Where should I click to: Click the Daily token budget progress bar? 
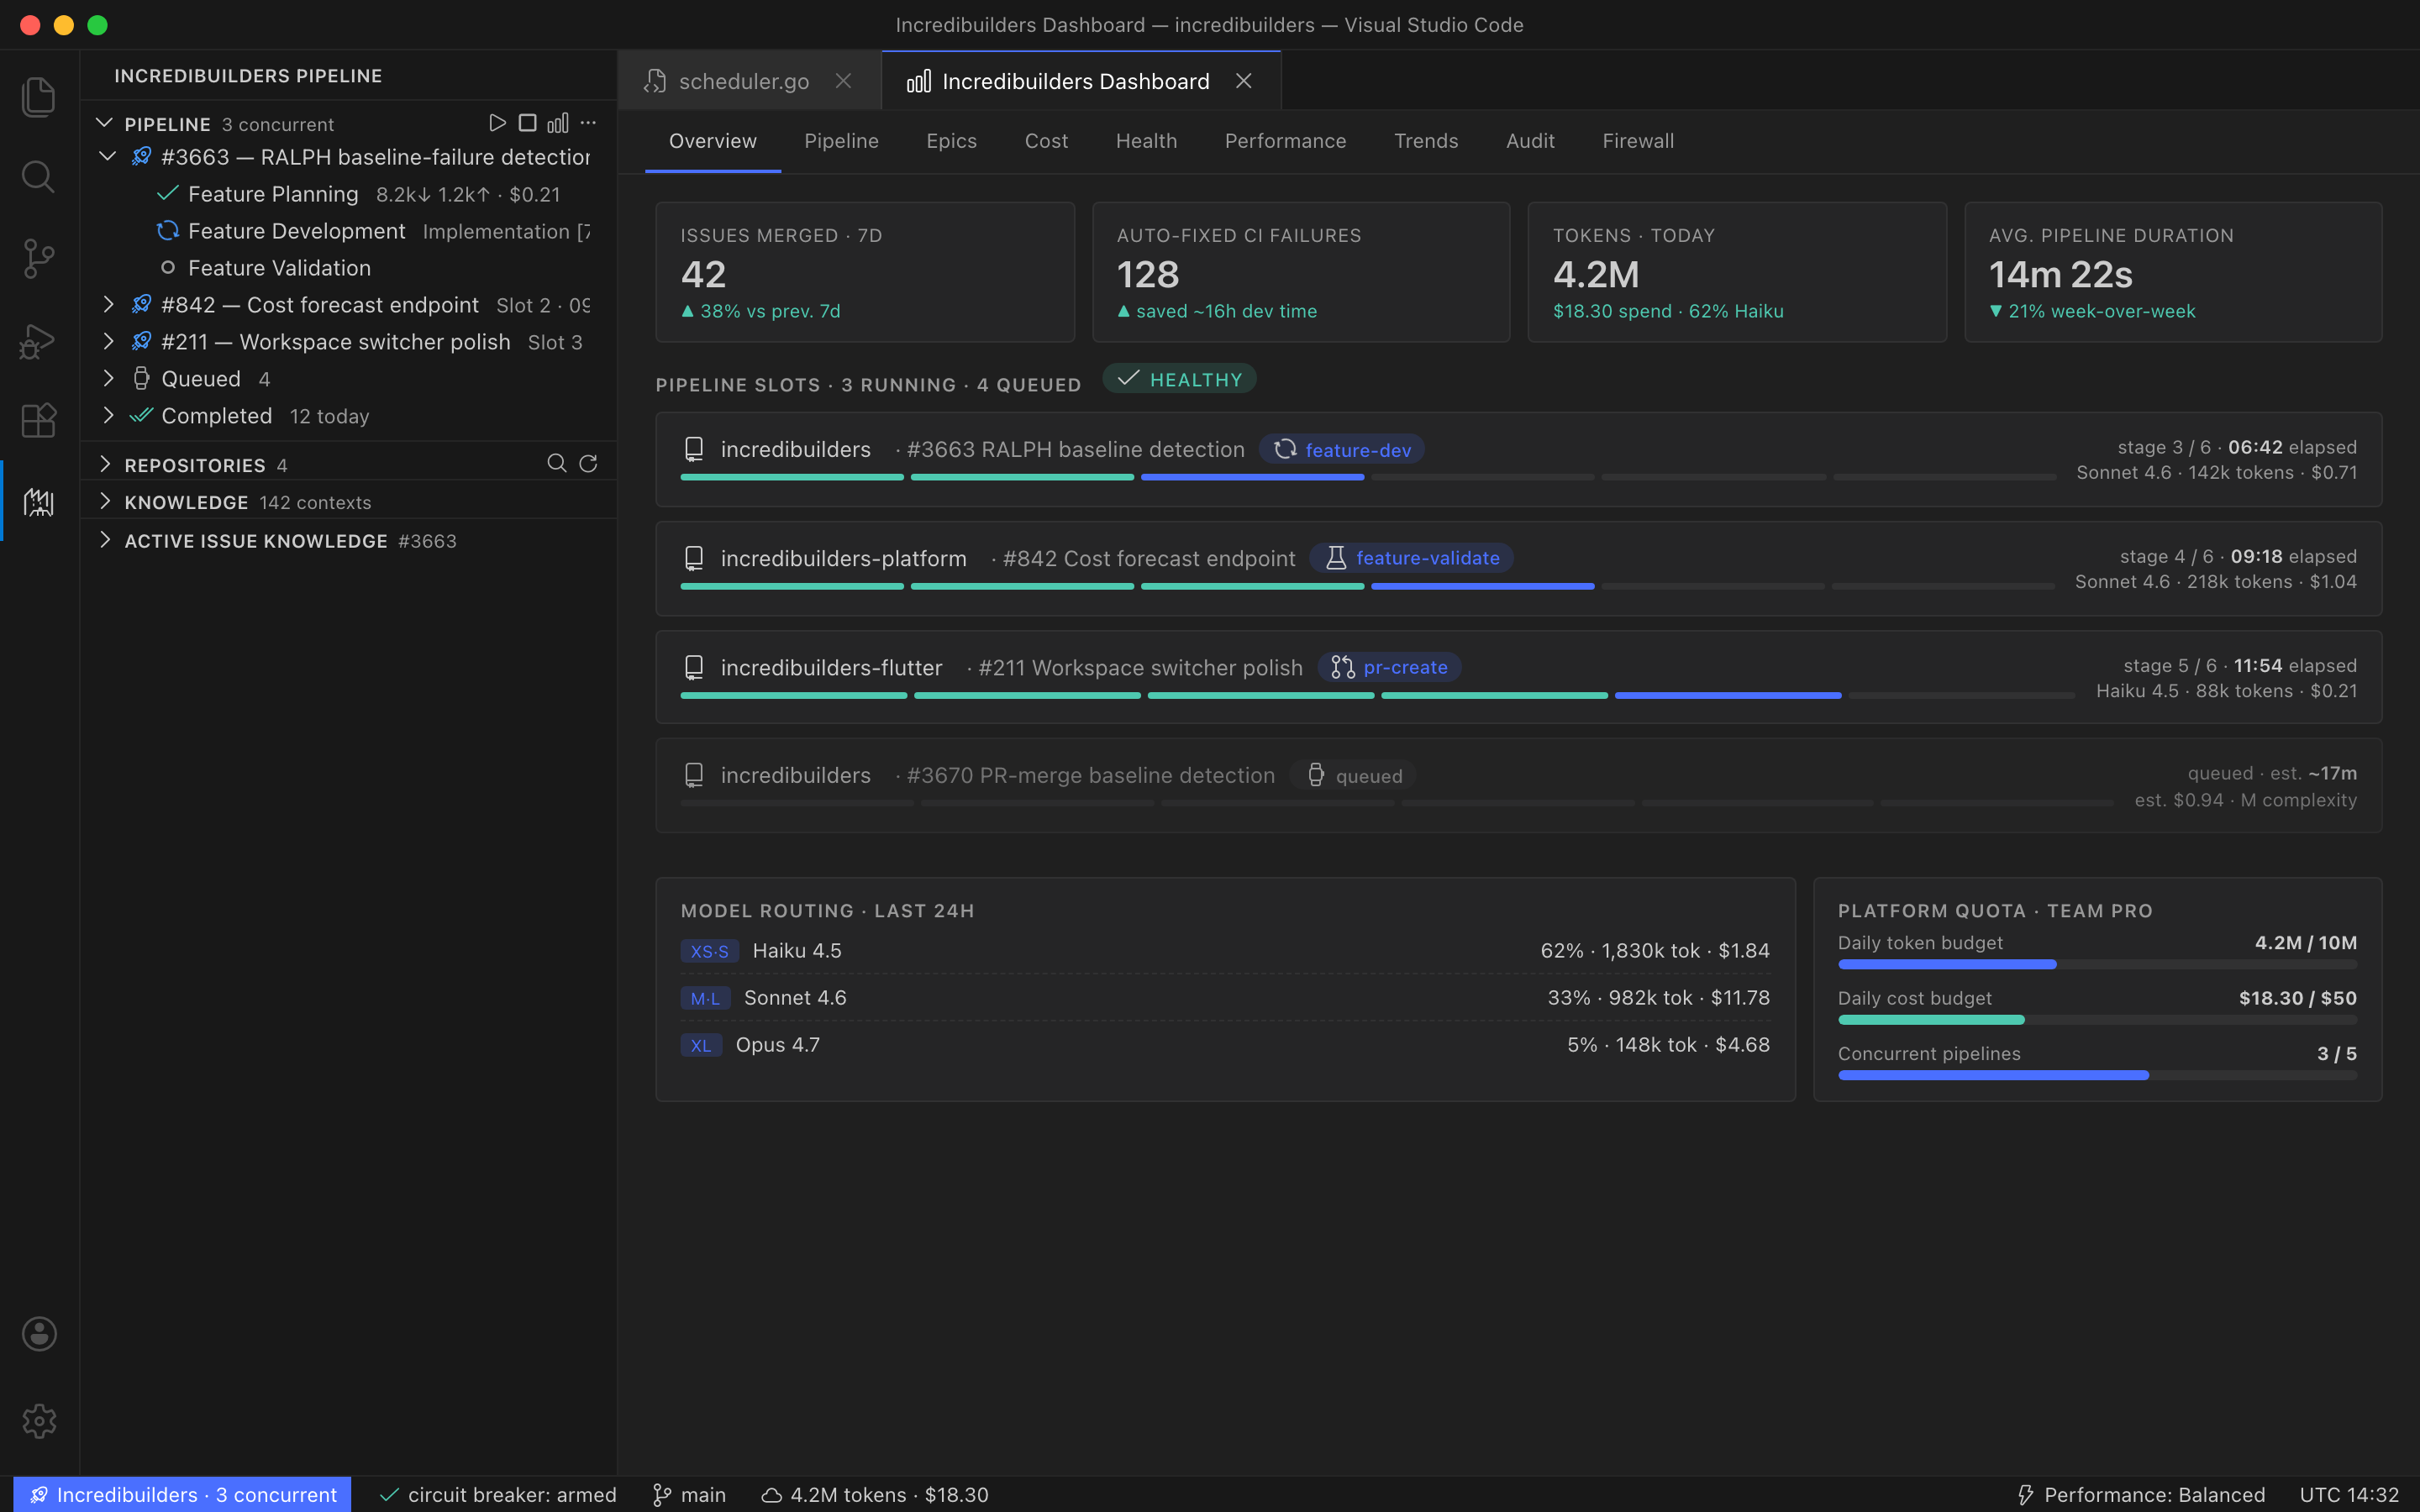pos(2097,965)
